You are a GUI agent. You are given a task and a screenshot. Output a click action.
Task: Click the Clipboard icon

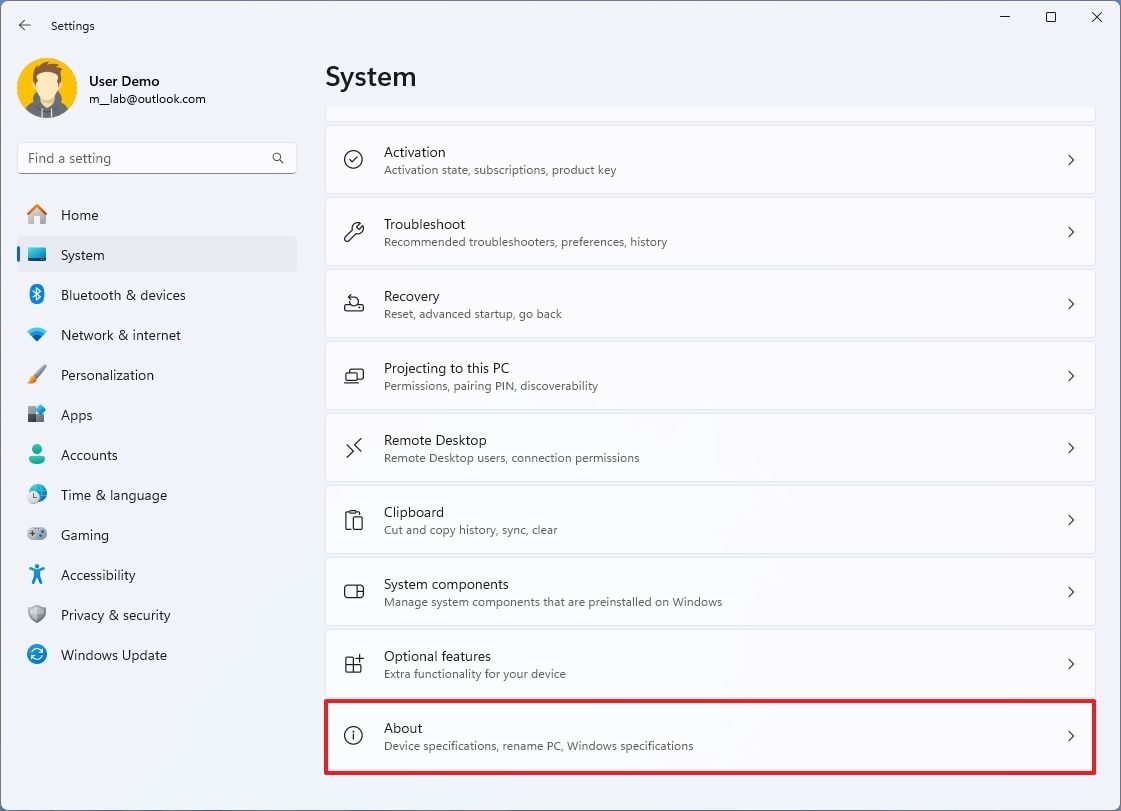click(x=353, y=520)
